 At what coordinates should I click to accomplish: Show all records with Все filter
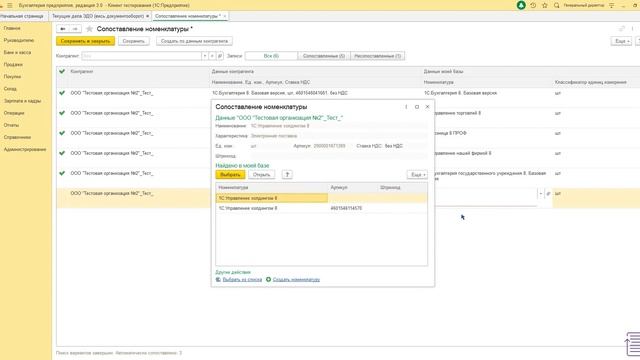[x=271, y=56]
